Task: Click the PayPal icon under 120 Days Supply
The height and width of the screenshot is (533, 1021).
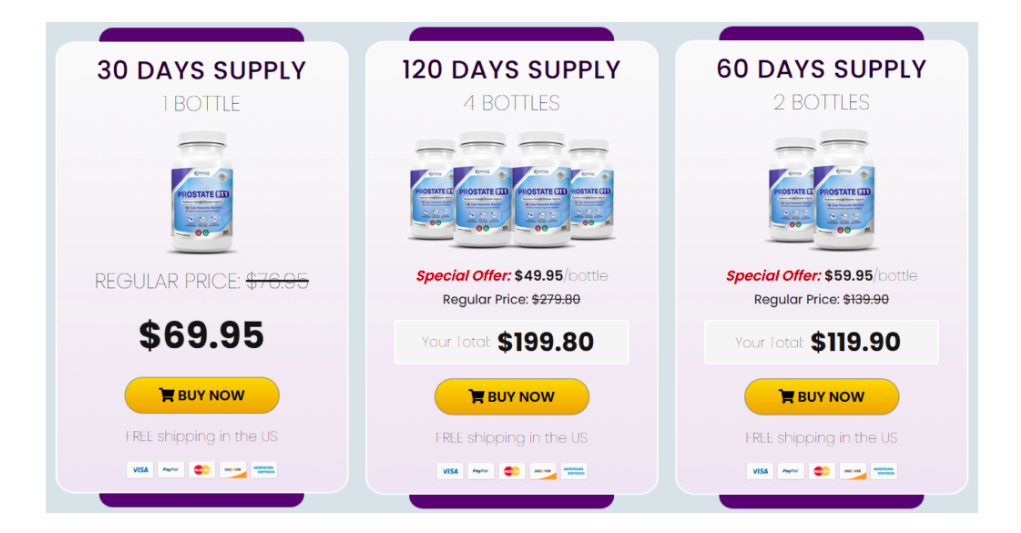Action: pos(481,471)
